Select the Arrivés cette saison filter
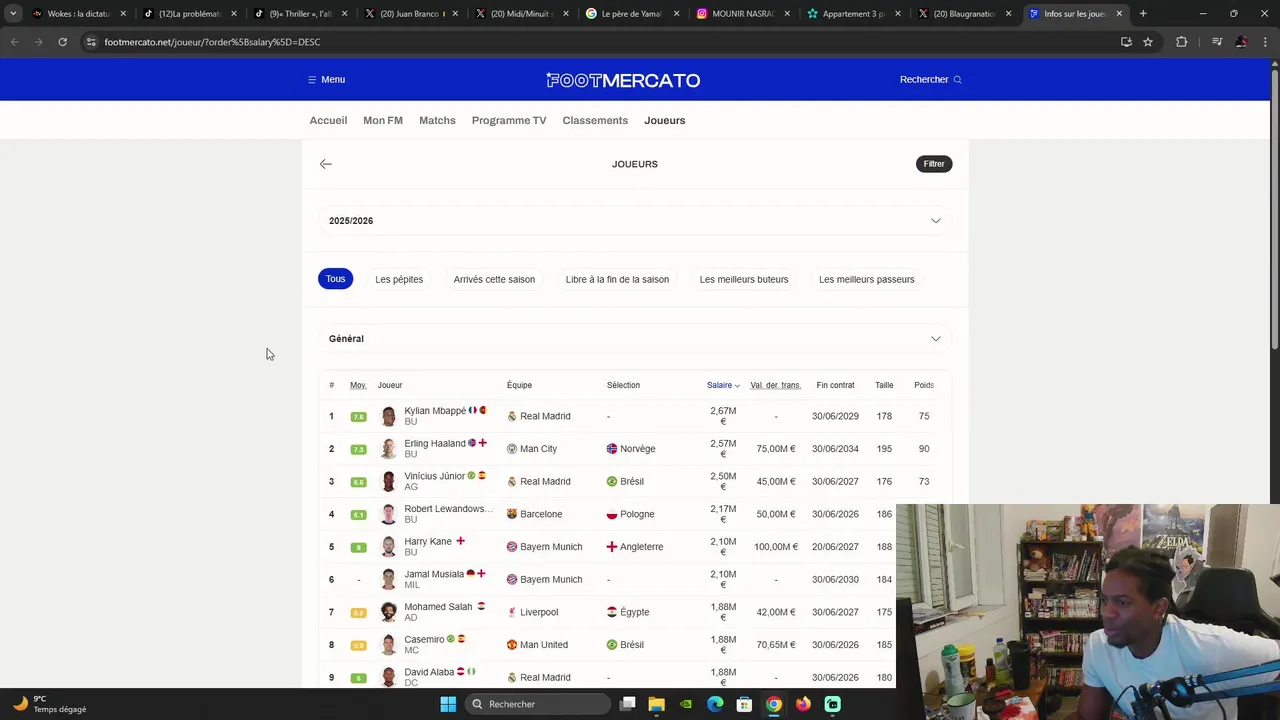 click(x=494, y=279)
